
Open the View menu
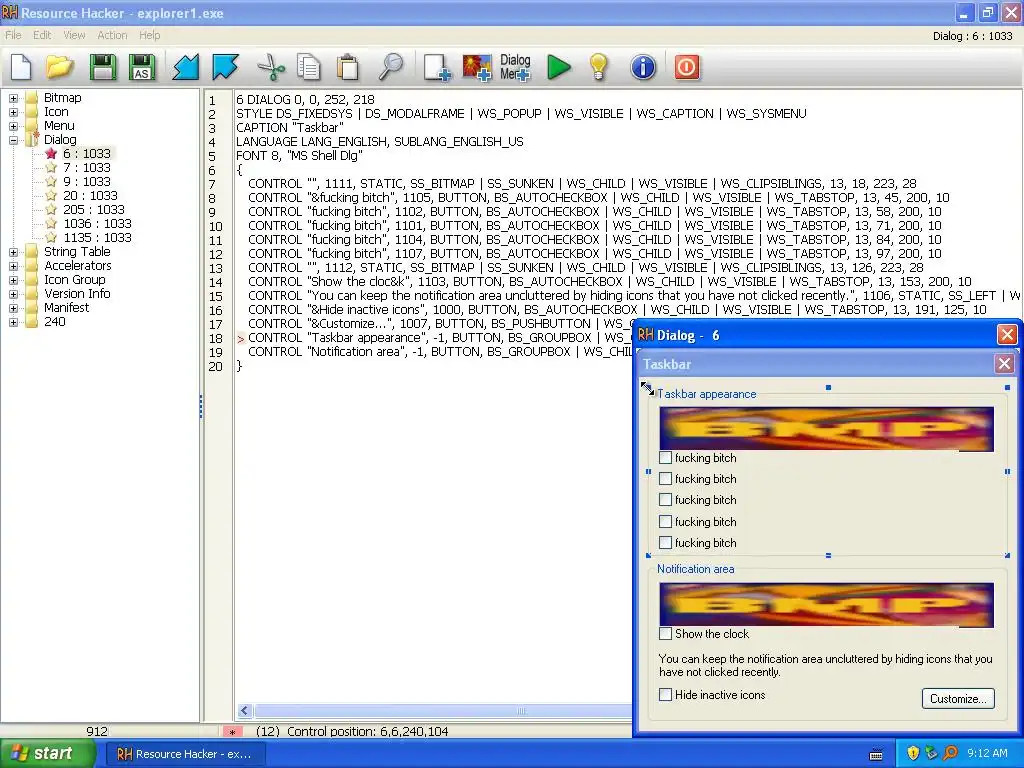tap(74, 35)
